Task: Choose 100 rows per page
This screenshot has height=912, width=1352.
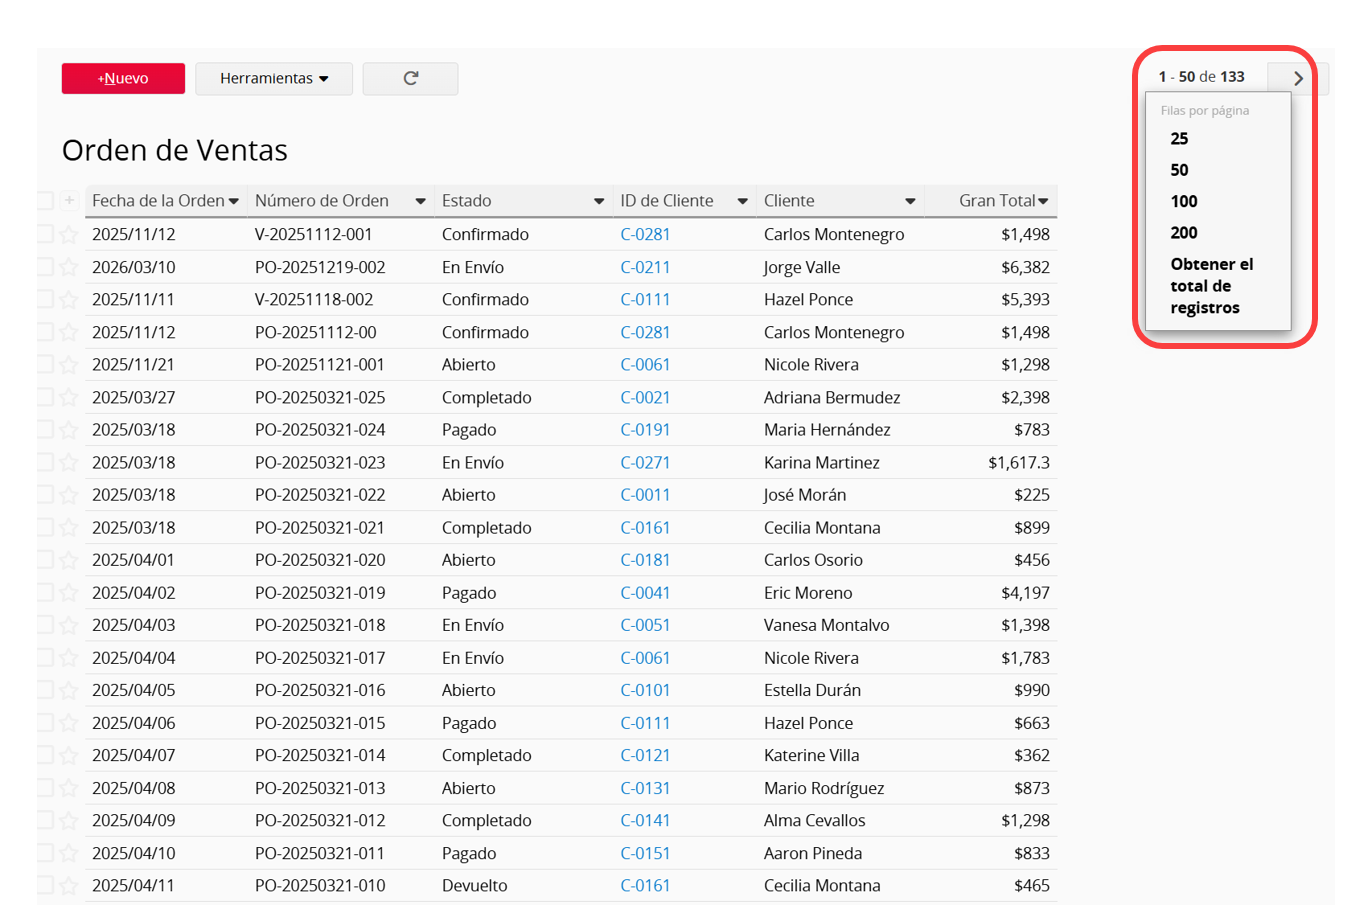Action: coord(1184,201)
